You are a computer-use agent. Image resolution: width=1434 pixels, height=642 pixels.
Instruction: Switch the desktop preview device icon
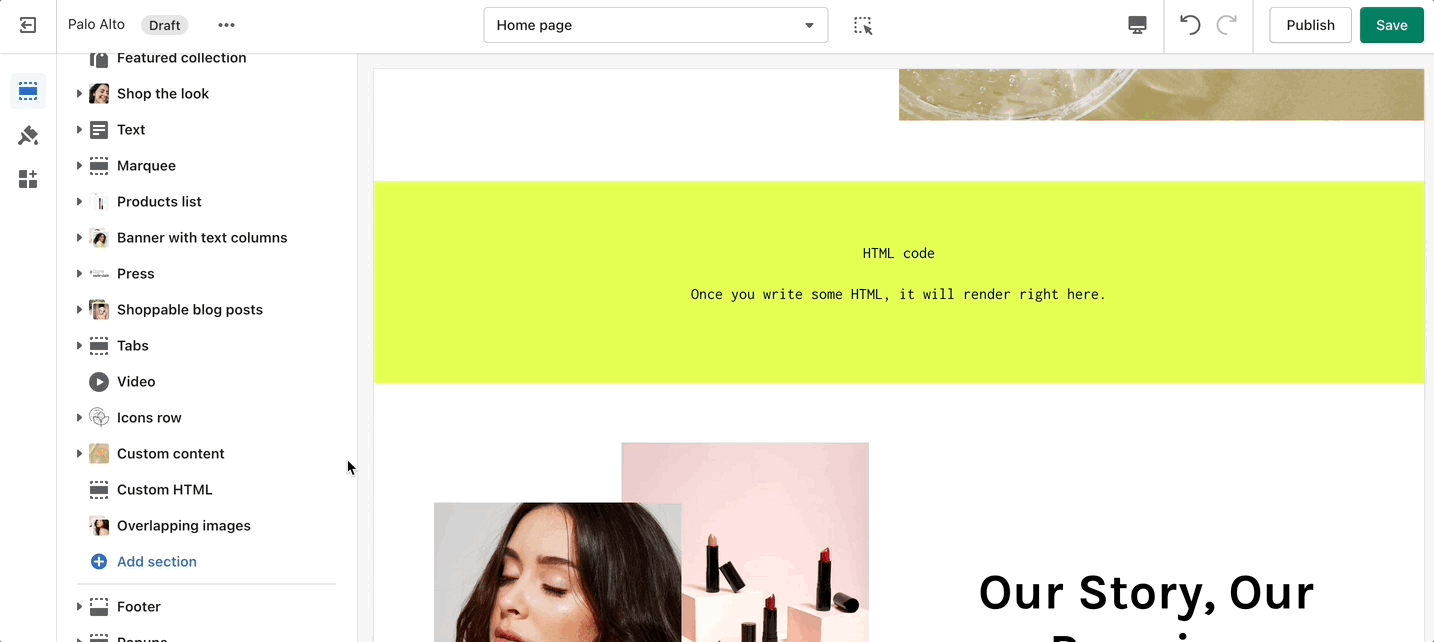click(1137, 25)
